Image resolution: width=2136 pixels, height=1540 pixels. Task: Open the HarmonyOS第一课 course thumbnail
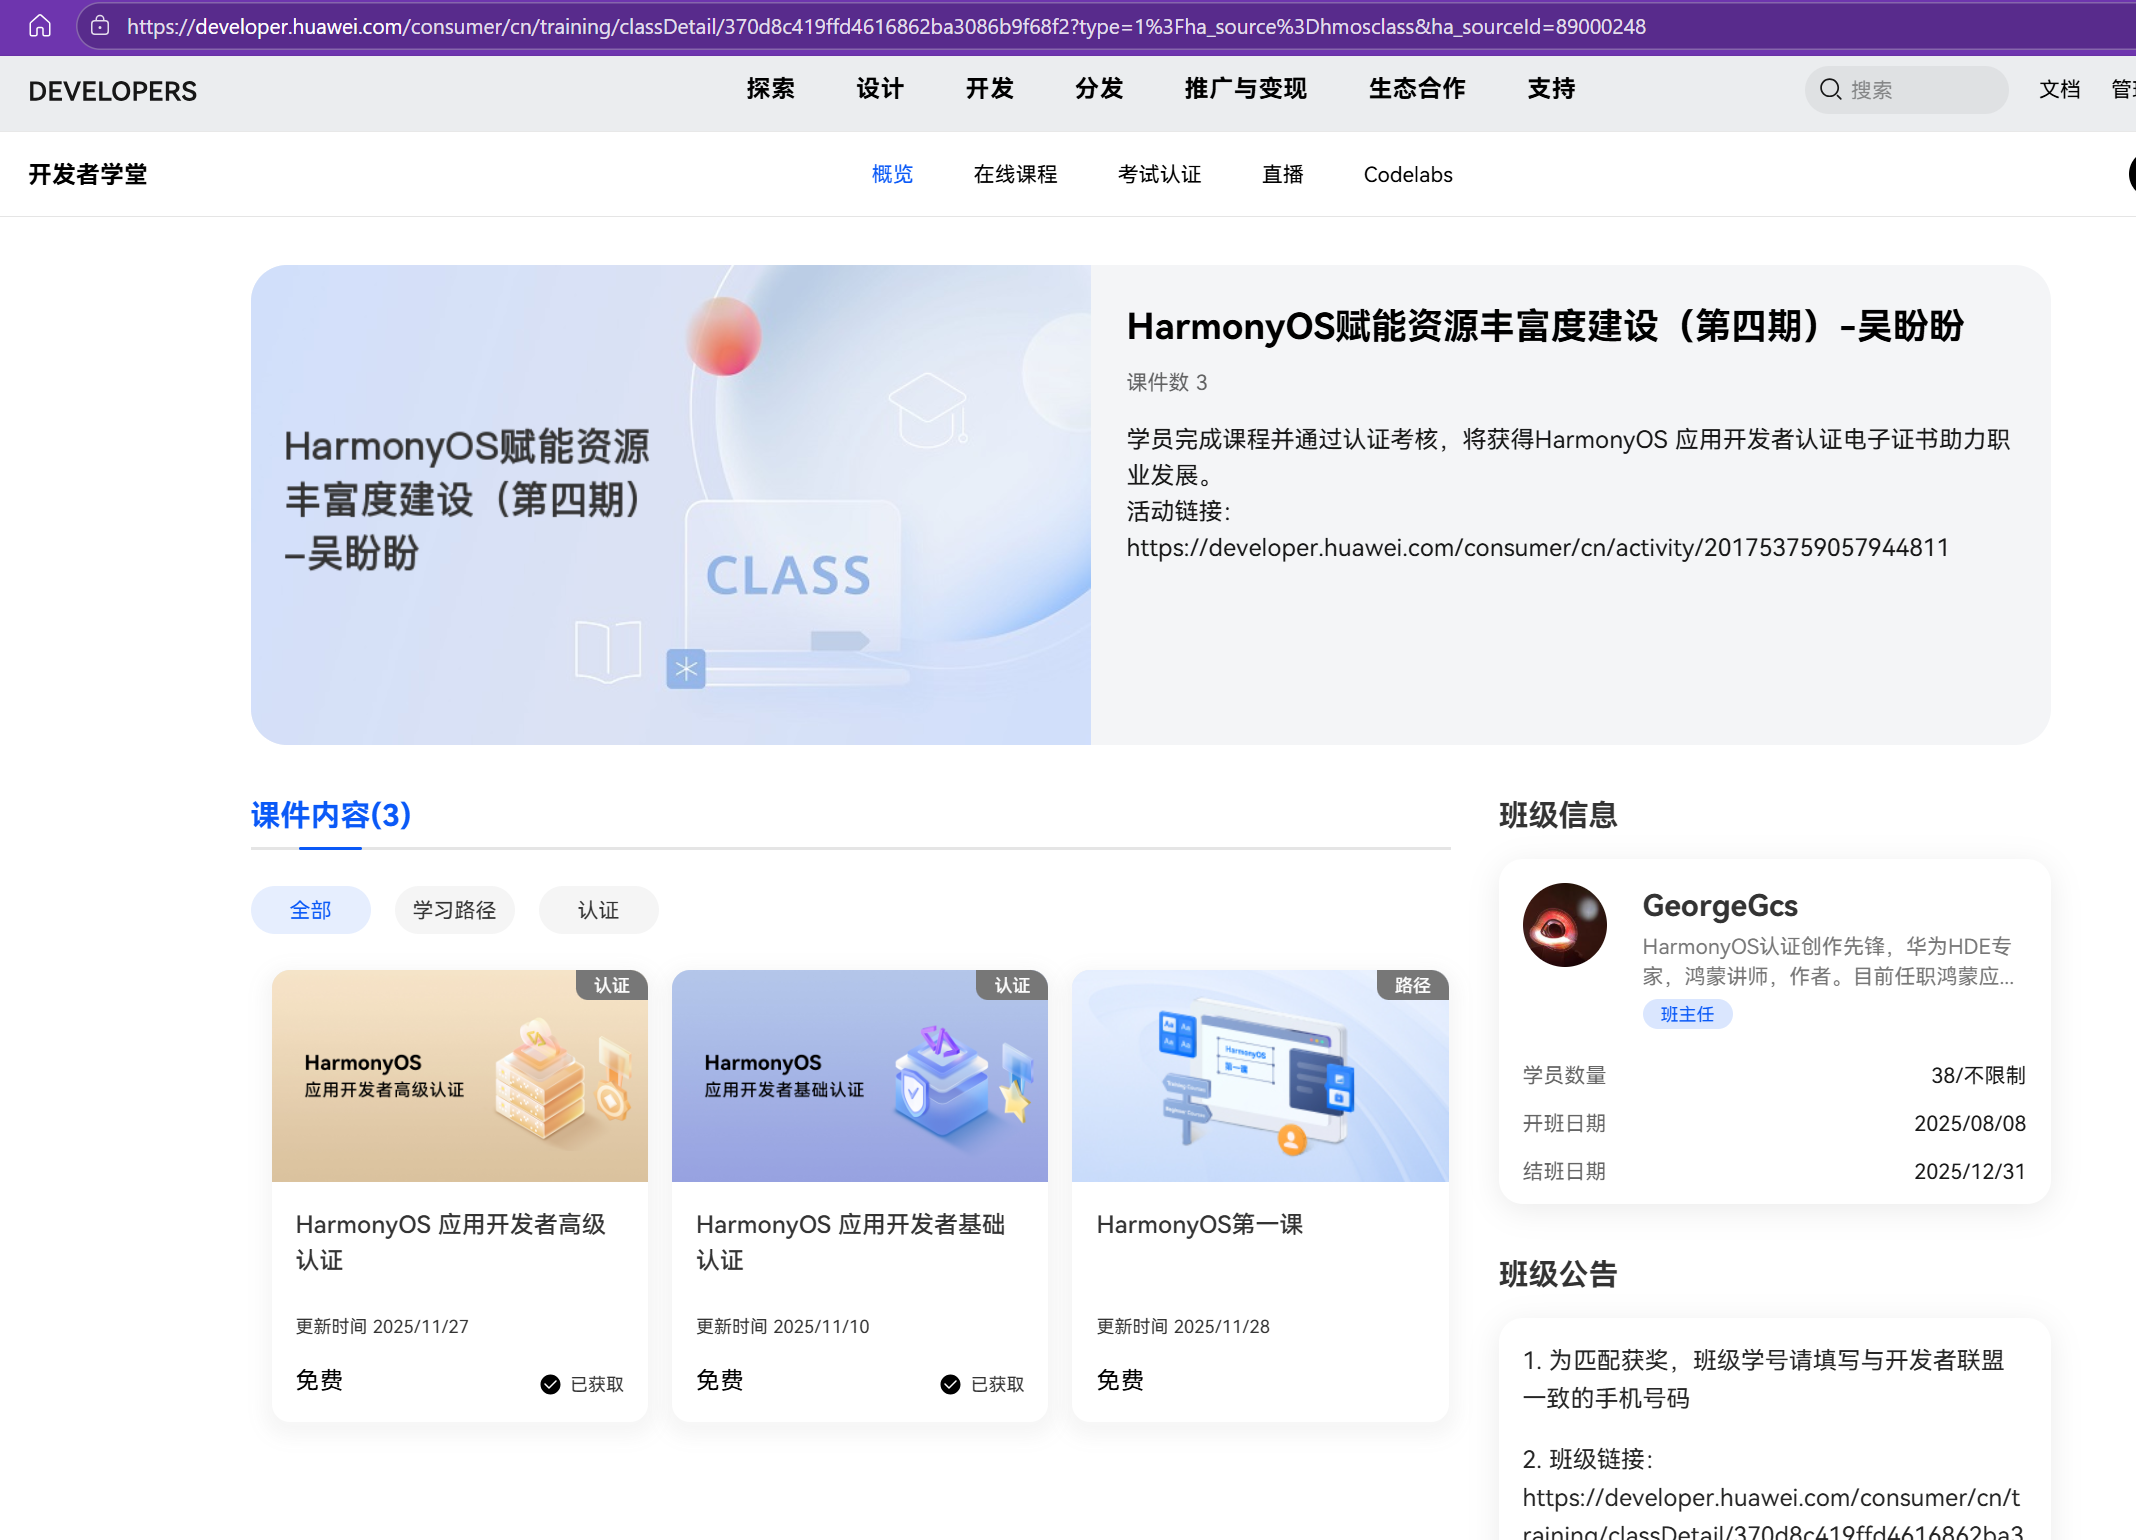click(x=1259, y=1076)
